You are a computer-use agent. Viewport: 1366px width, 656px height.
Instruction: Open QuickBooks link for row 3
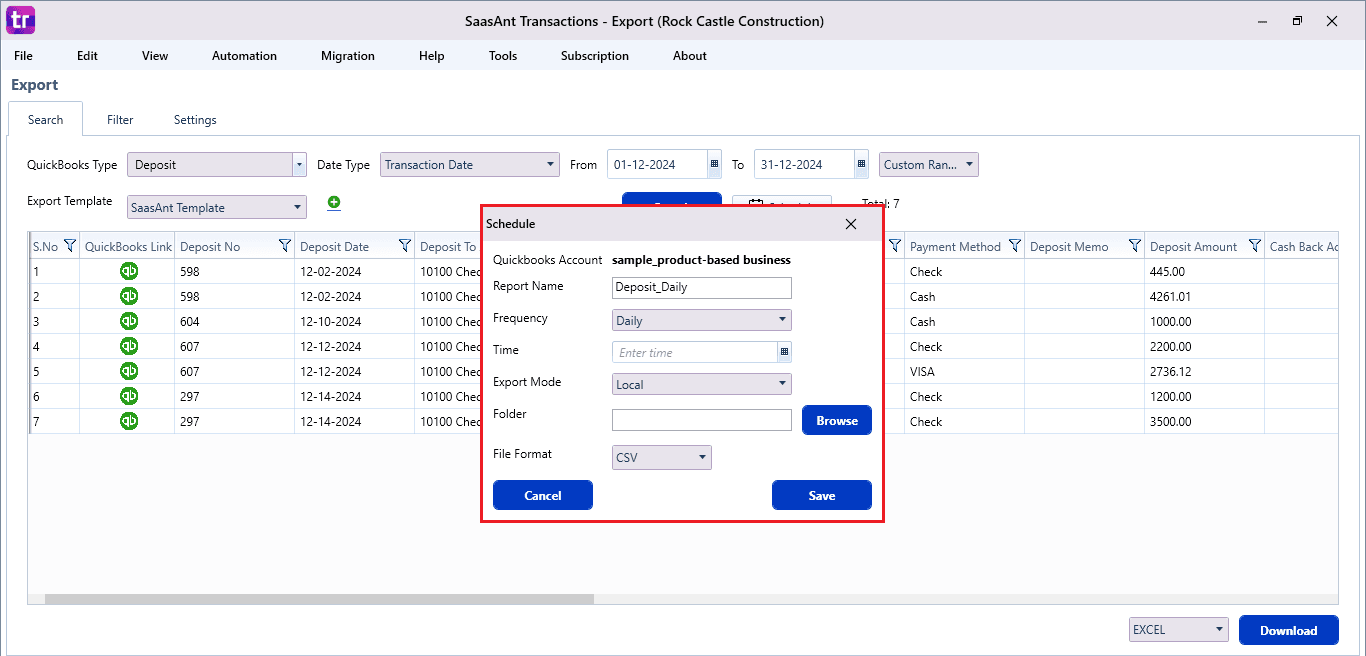129,321
